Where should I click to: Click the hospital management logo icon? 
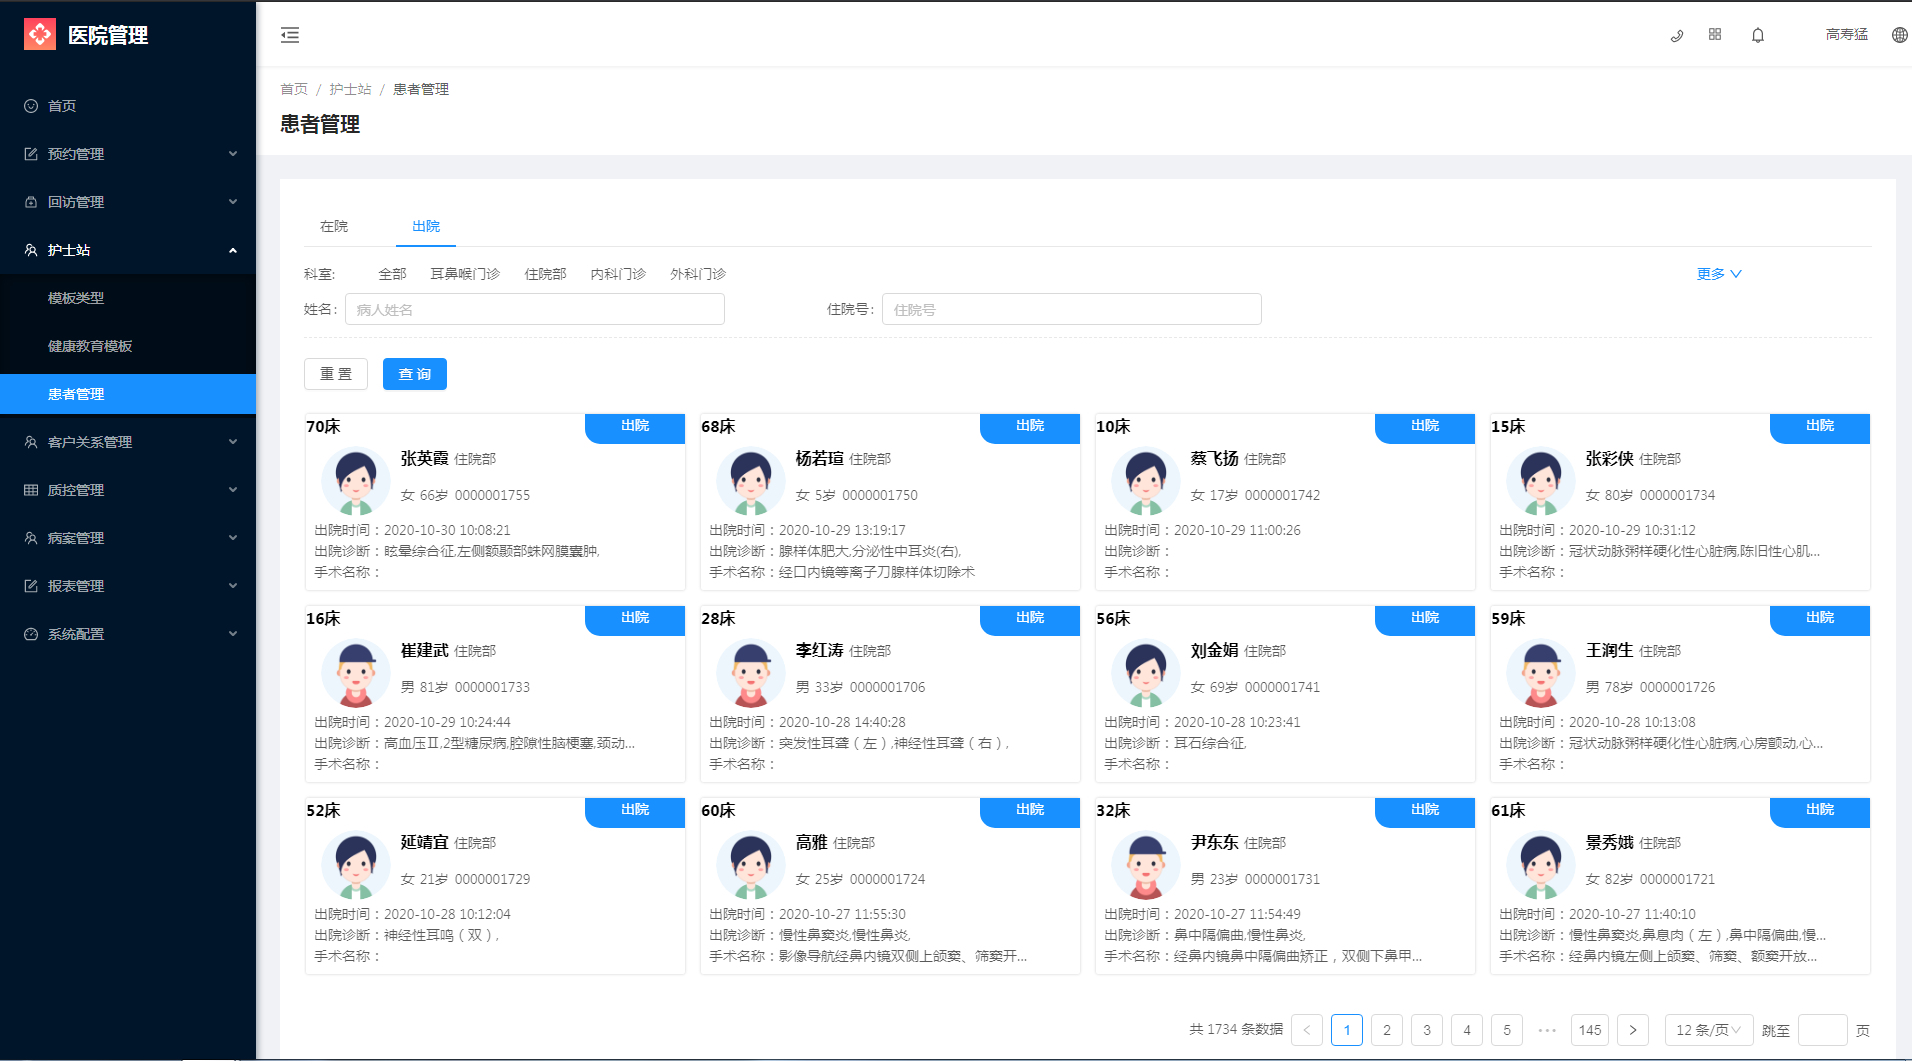(x=40, y=35)
